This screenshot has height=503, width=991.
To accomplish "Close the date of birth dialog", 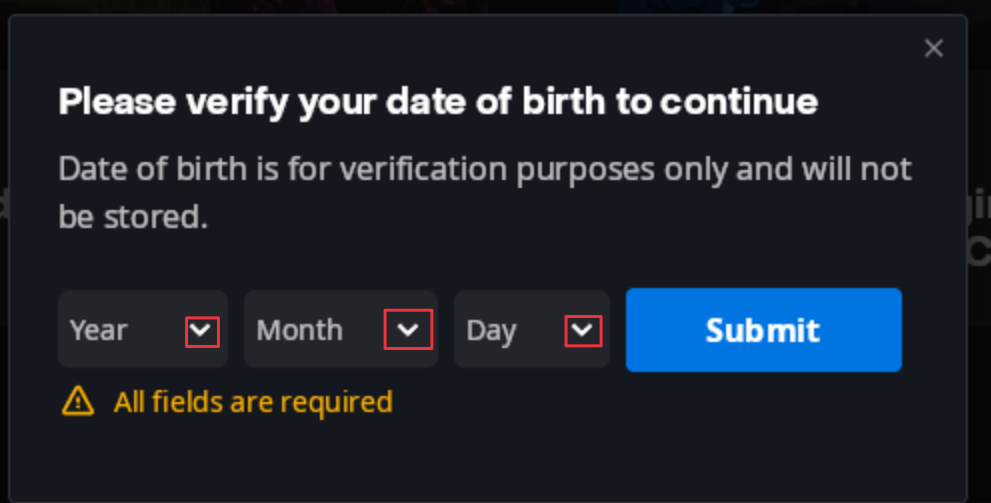I will (x=933, y=48).
